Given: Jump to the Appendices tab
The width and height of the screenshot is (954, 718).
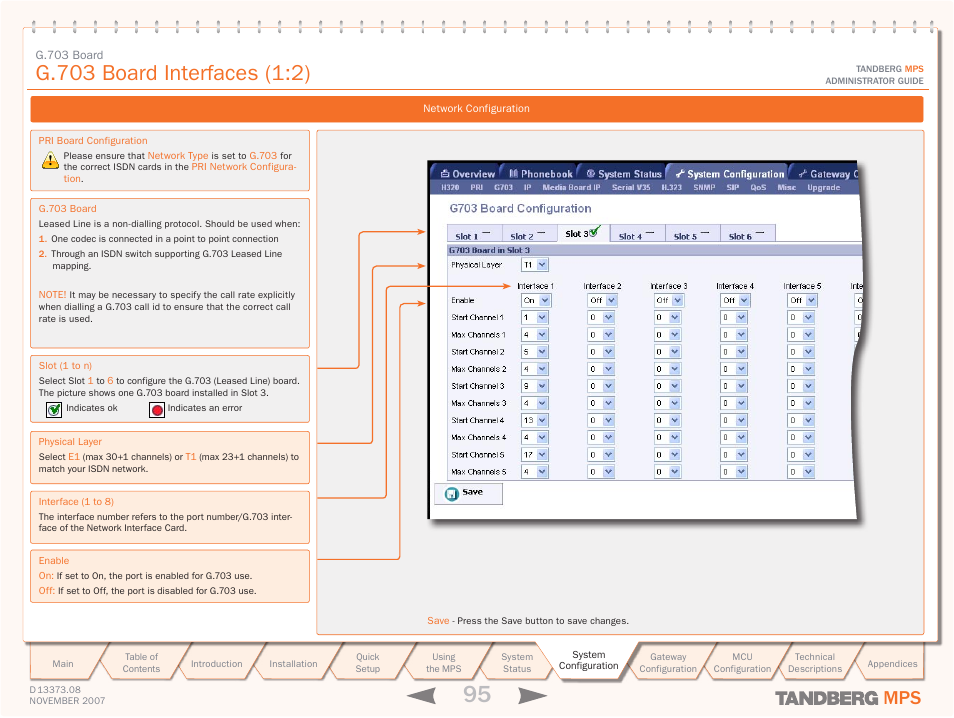Looking at the screenshot, I should pos(892,663).
